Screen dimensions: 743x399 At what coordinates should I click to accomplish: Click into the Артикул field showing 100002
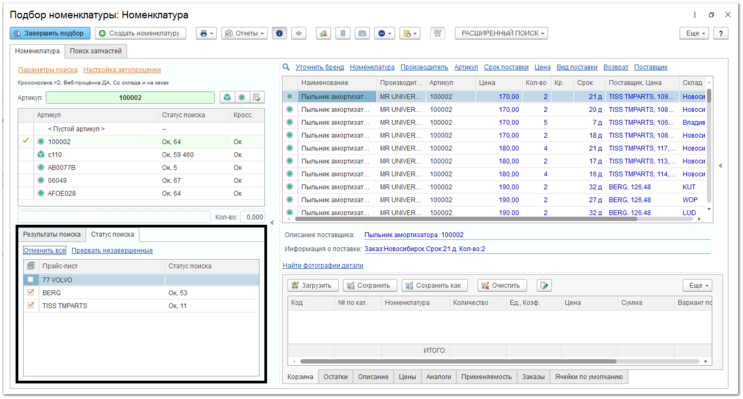coord(130,97)
